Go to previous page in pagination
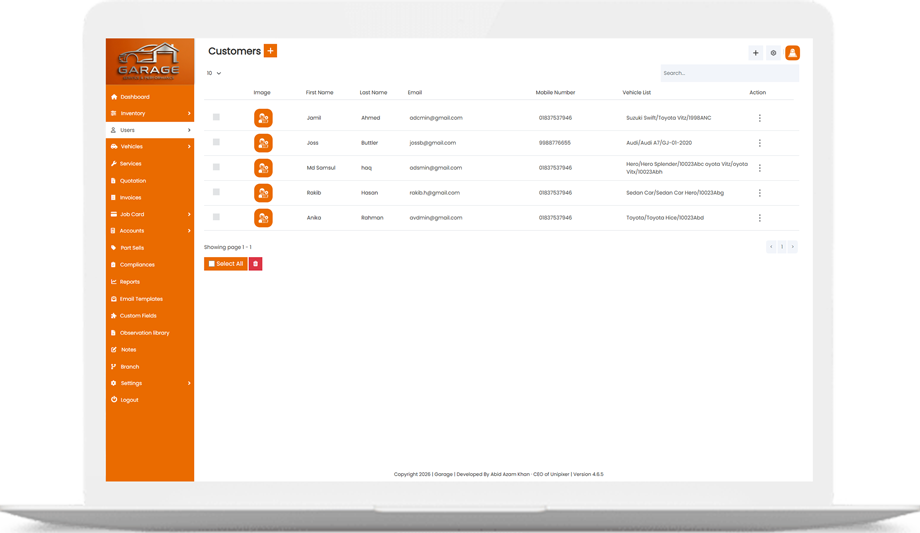Image resolution: width=920 pixels, height=533 pixels. [771, 247]
